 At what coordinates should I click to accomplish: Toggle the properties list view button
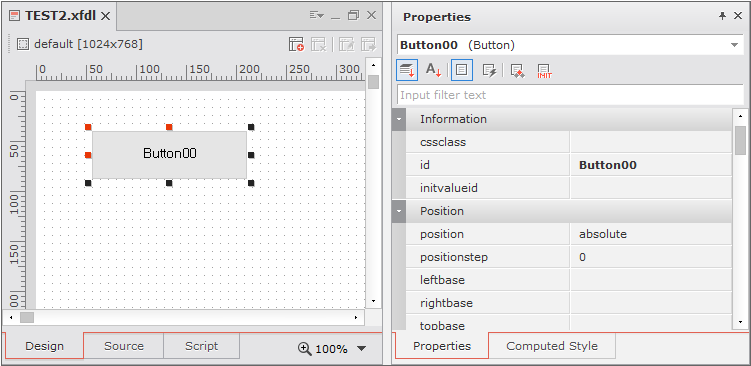click(462, 70)
